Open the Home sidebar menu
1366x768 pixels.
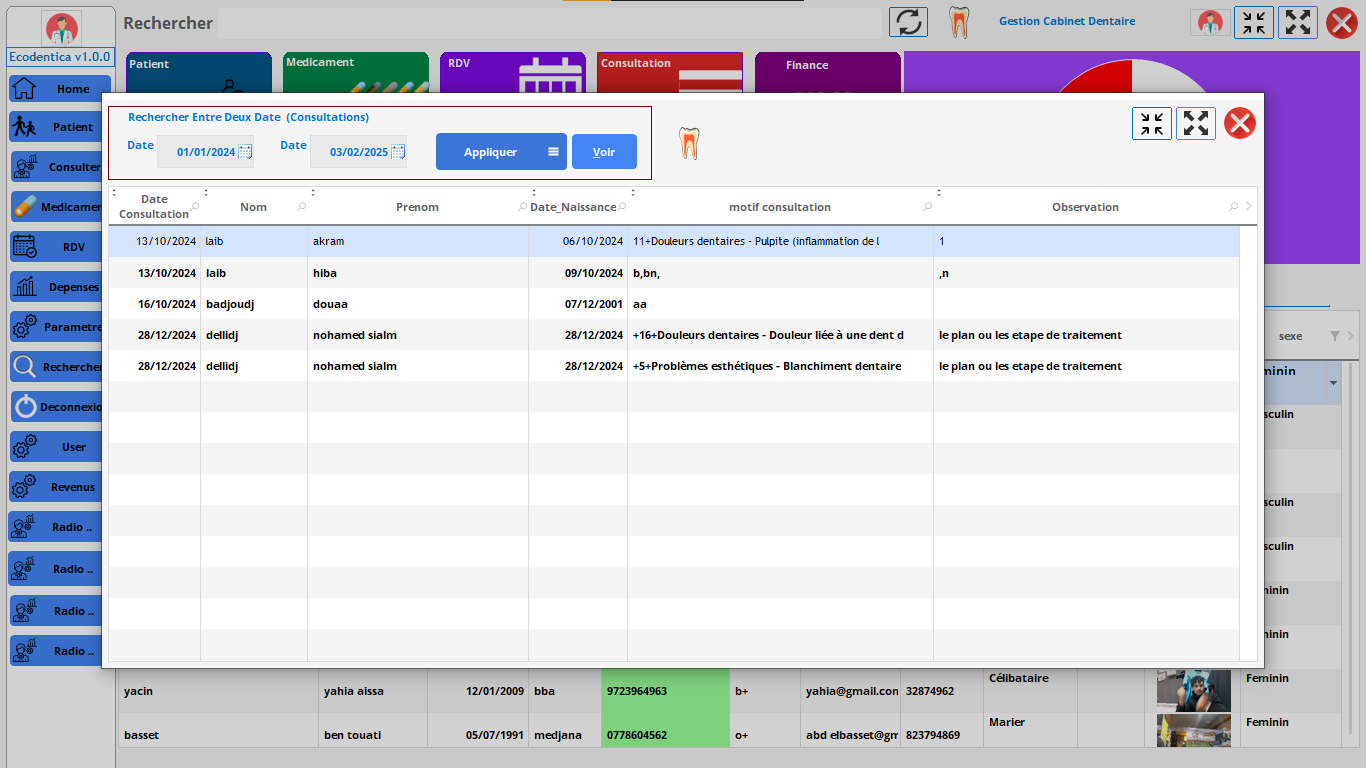(x=60, y=89)
